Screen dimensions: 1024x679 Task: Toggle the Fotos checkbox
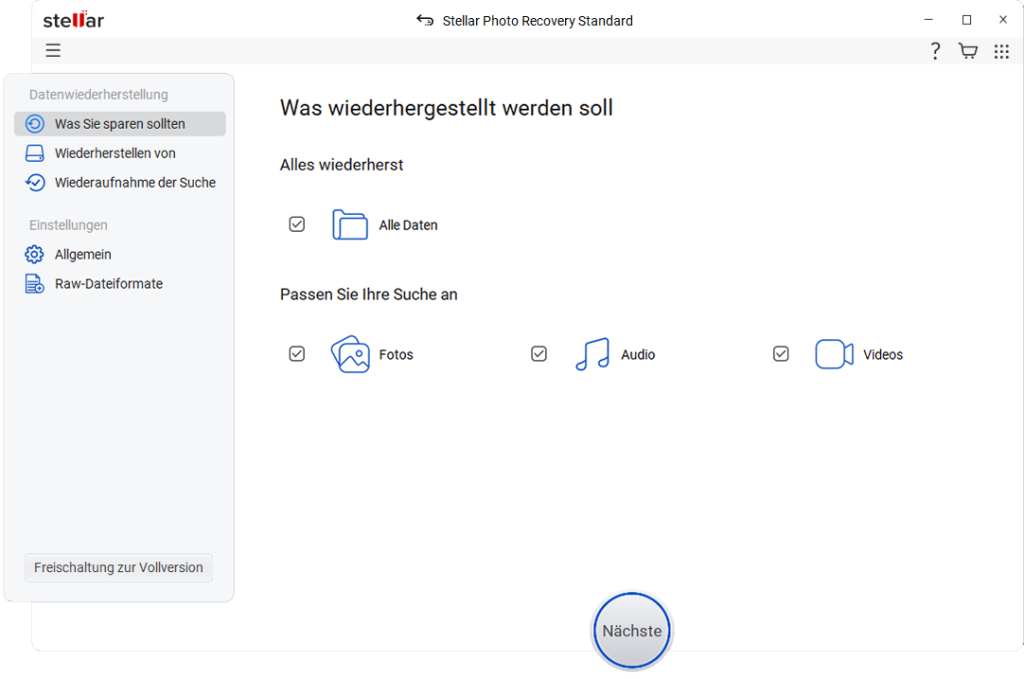pos(297,354)
